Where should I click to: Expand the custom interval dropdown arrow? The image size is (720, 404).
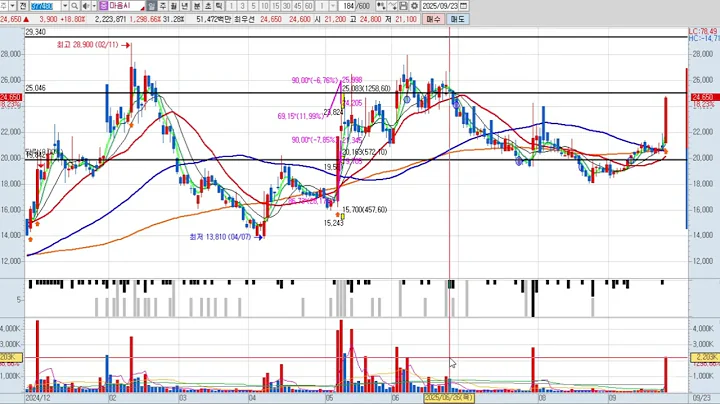point(333,6)
